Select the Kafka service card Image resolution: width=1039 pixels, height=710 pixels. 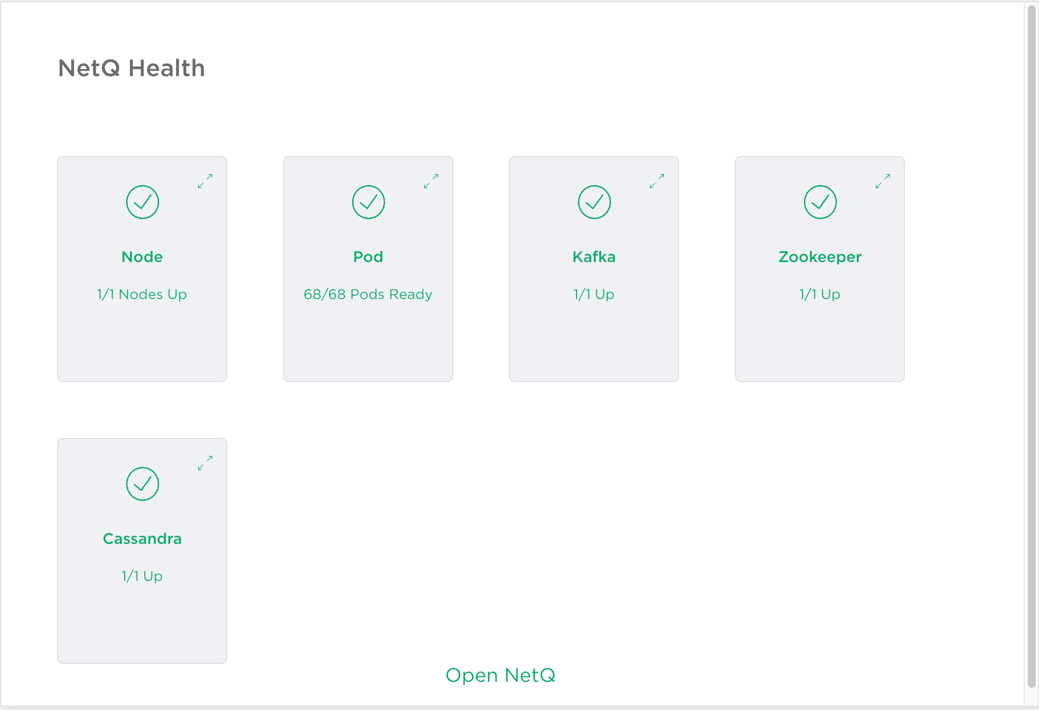point(594,268)
